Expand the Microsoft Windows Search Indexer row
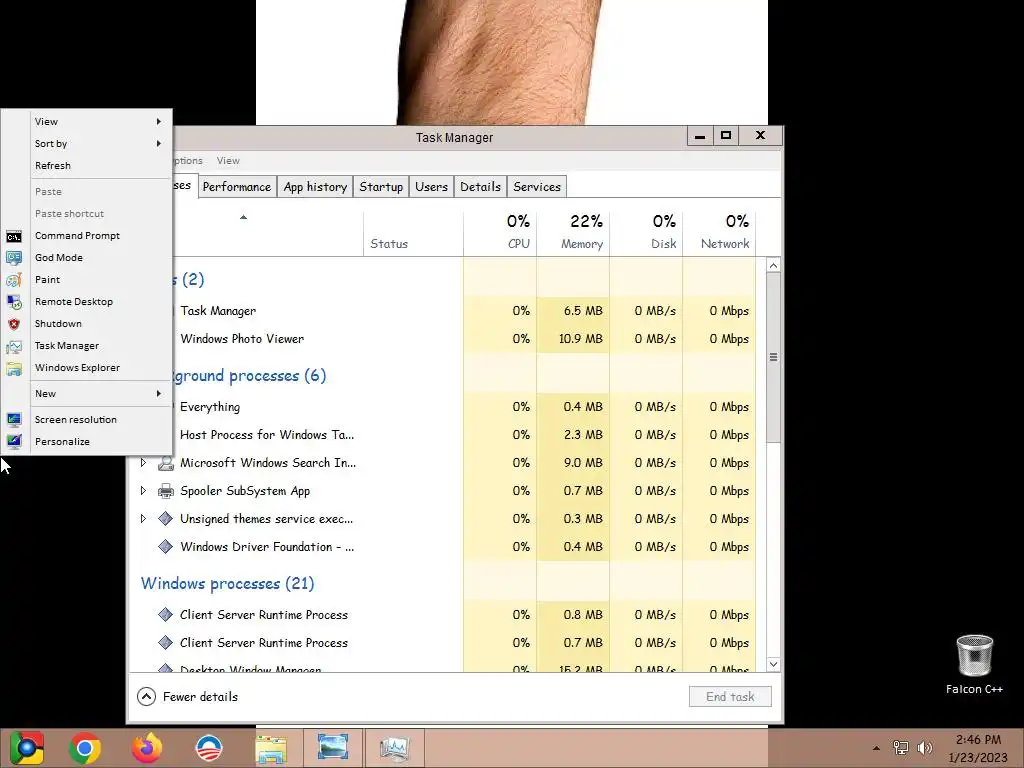 coord(143,463)
